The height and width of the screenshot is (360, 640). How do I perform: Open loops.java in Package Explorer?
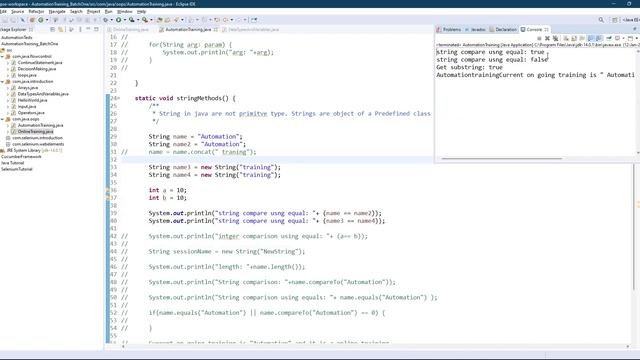coord(27,75)
